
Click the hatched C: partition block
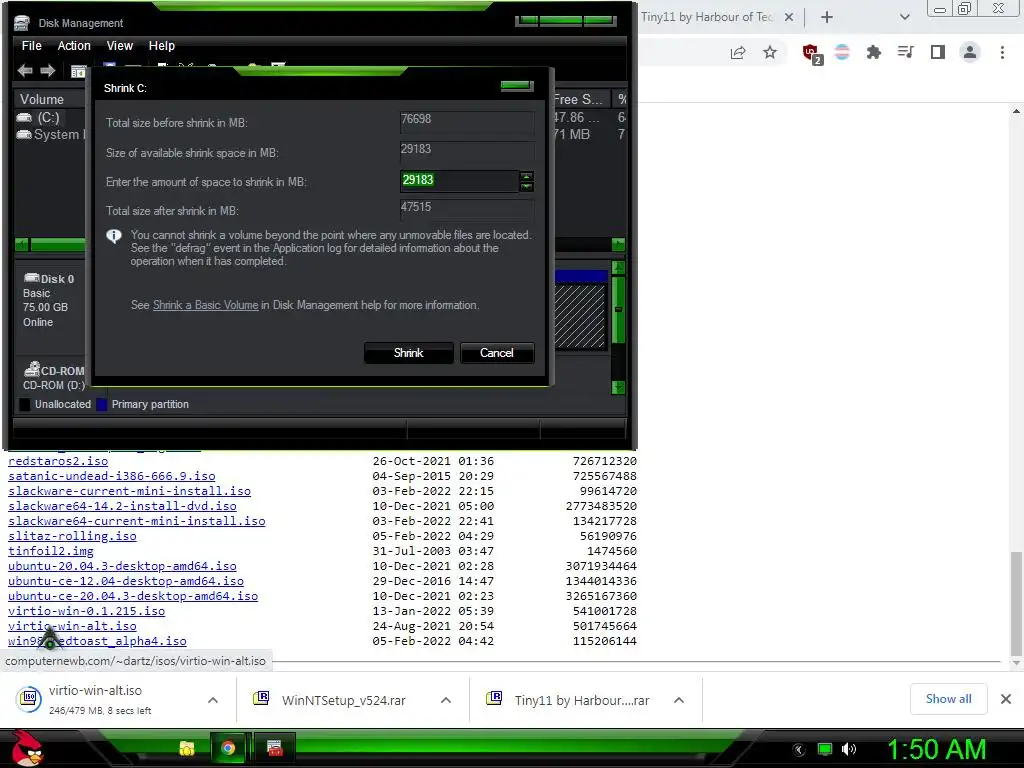(x=580, y=315)
